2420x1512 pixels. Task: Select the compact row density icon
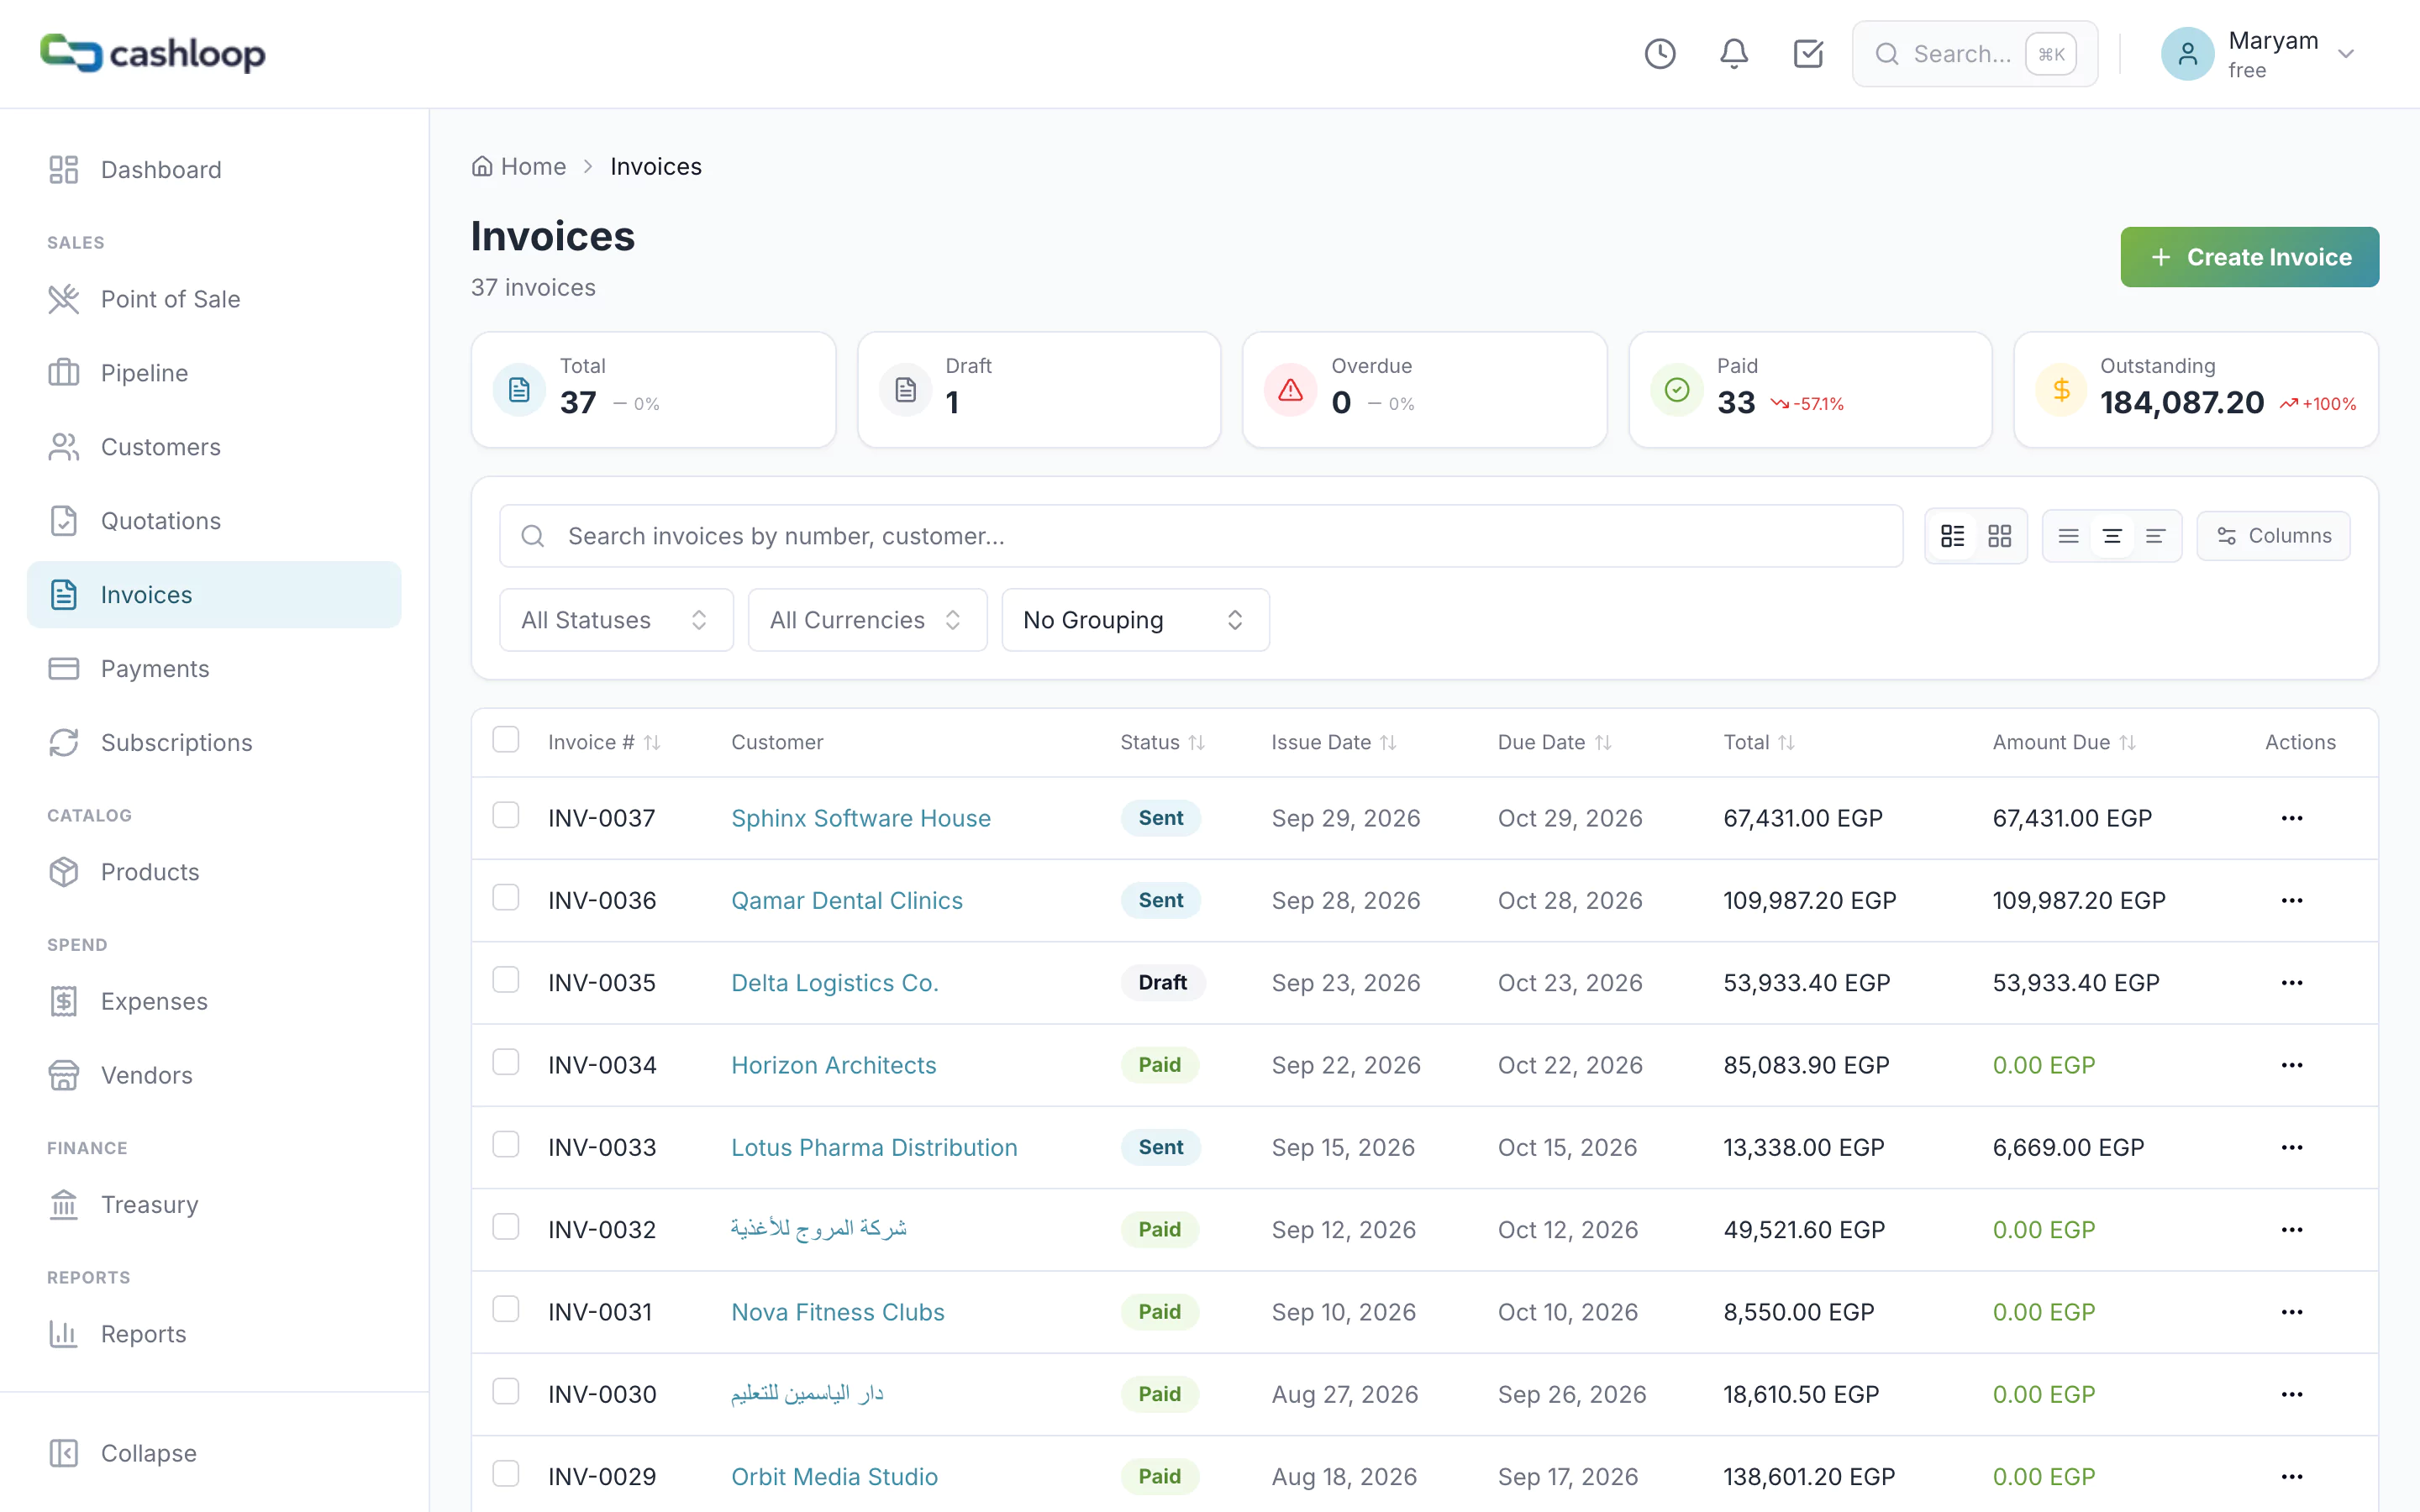pyautogui.click(x=2068, y=536)
